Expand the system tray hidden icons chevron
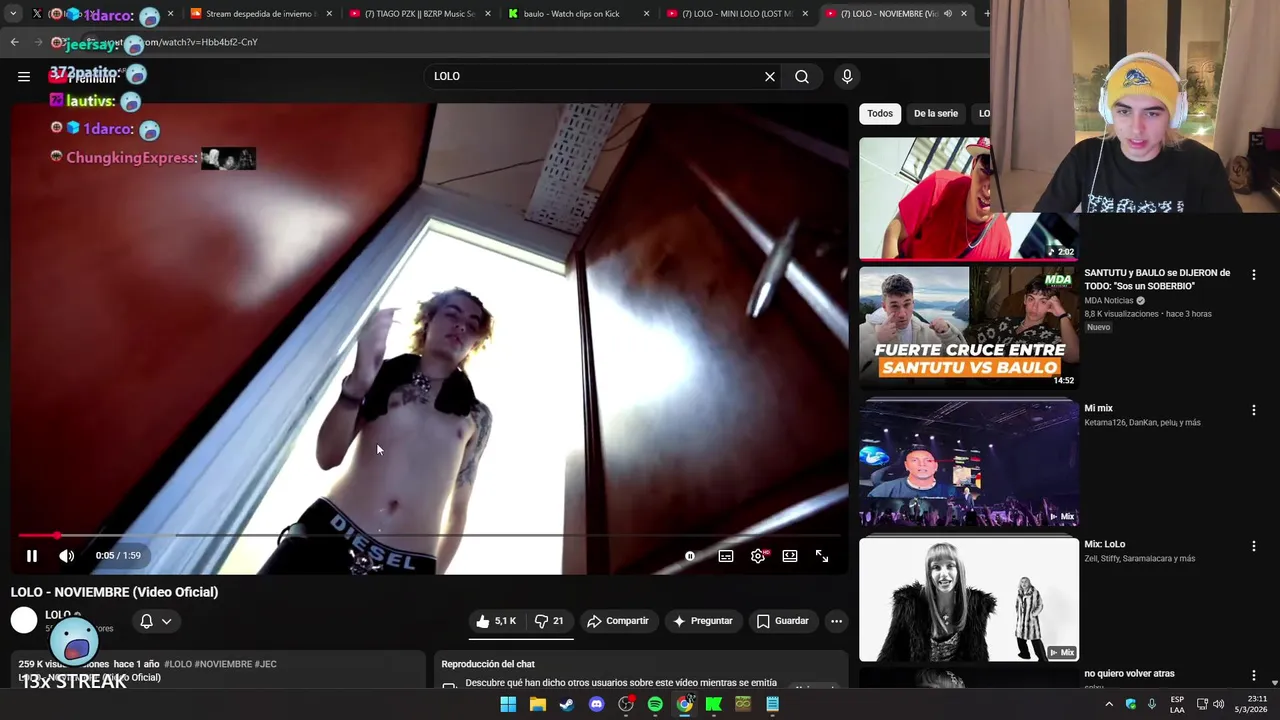This screenshot has height=720, width=1280. point(1109,704)
